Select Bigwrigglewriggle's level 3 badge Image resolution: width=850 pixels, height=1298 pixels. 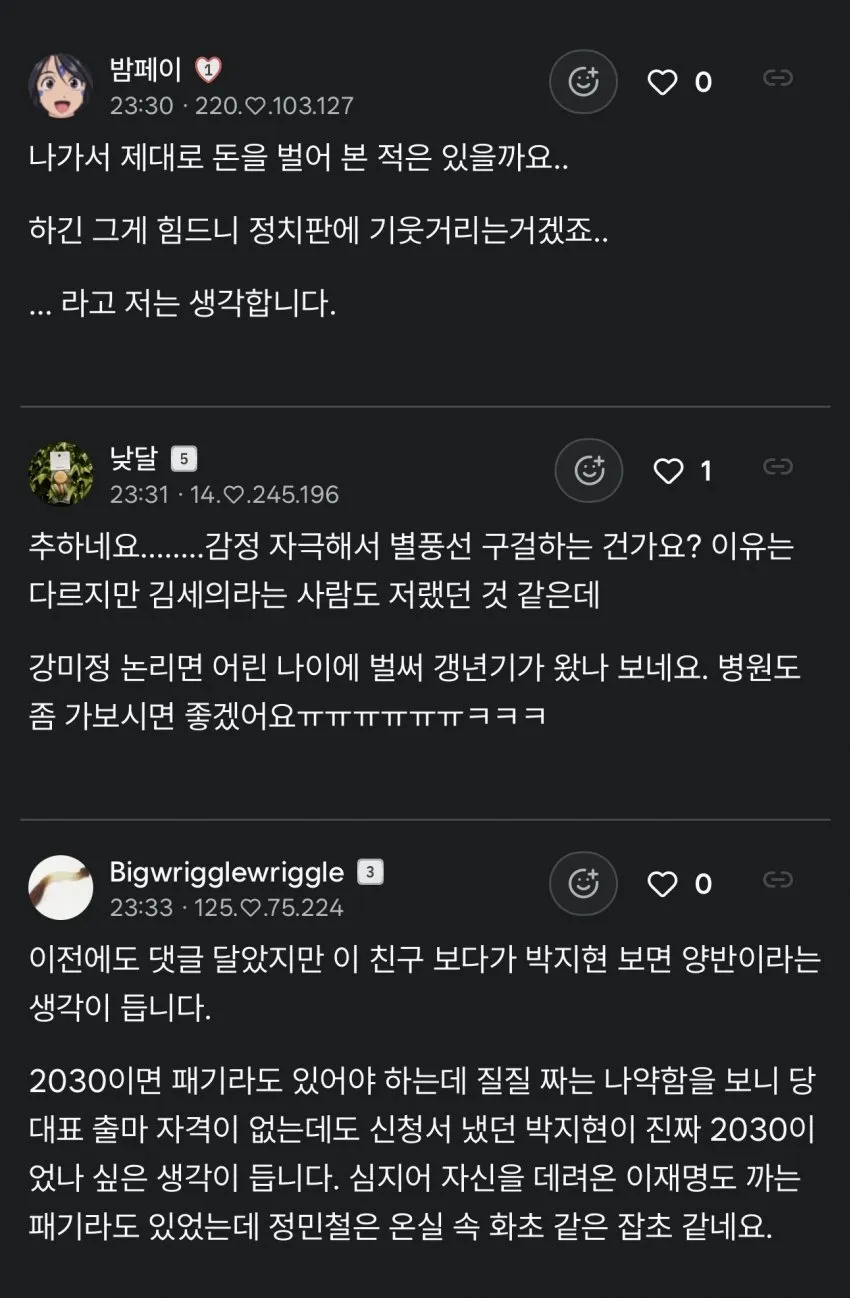pyautogui.click(x=370, y=872)
